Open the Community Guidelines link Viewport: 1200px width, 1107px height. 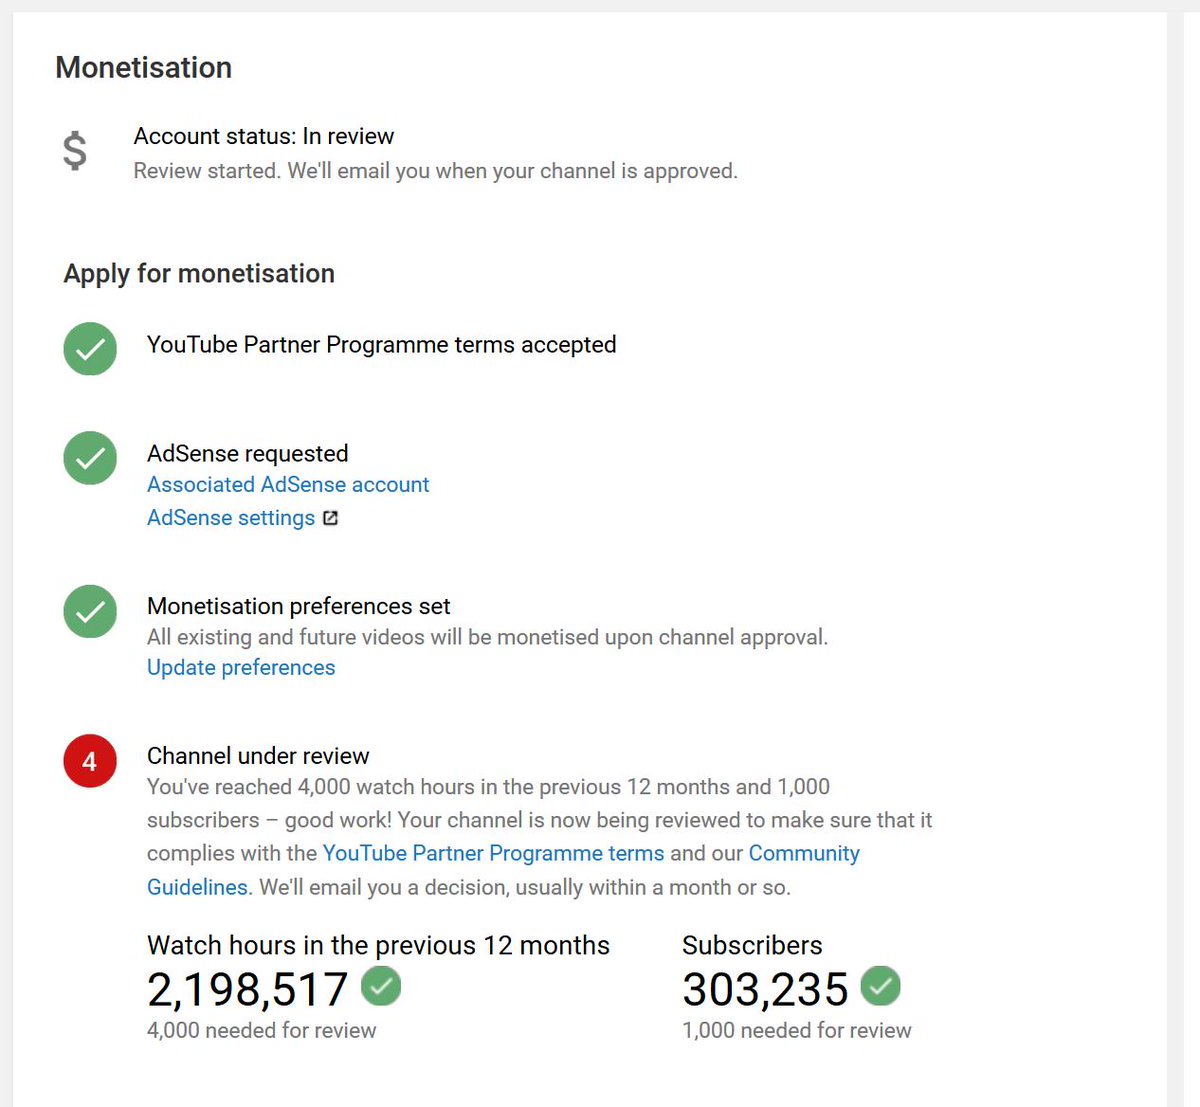(x=804, y=853)
